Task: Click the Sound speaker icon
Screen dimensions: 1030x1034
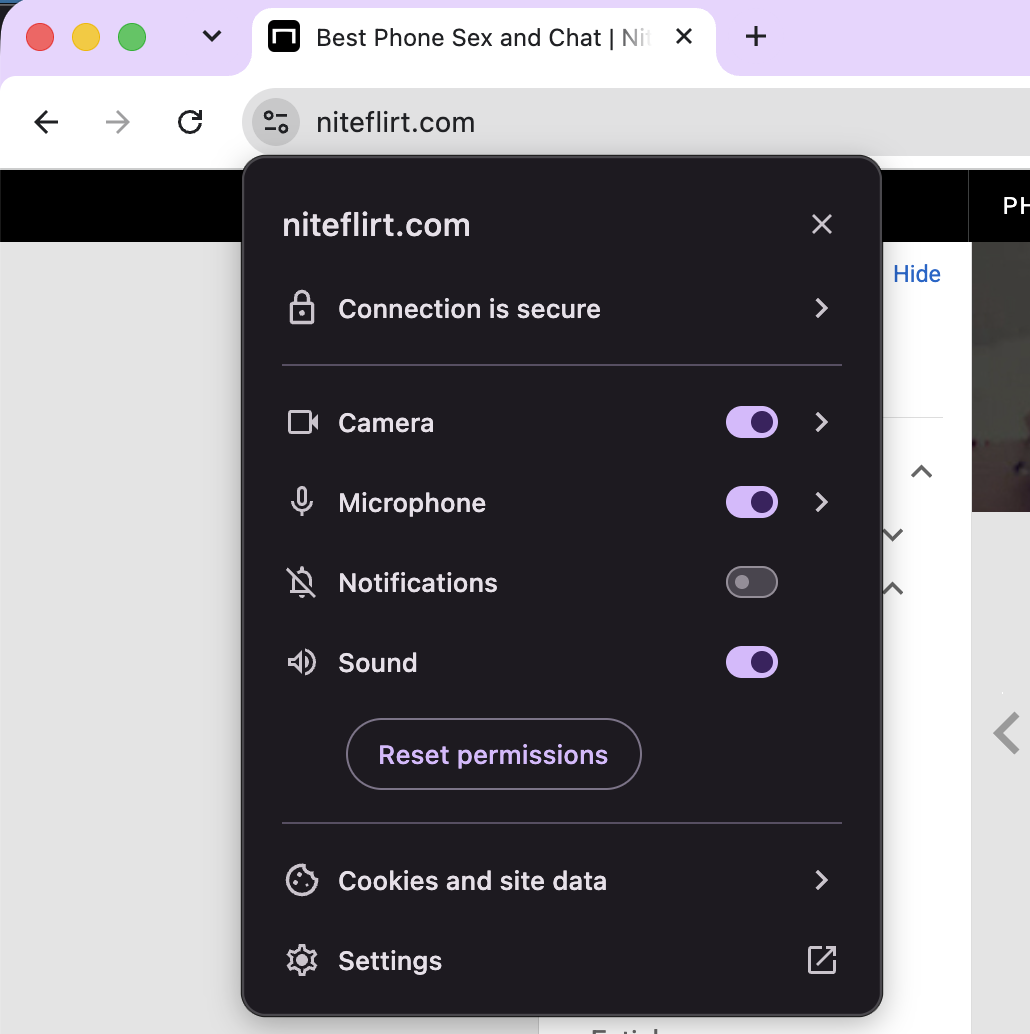Action: (x=302, y=662)
